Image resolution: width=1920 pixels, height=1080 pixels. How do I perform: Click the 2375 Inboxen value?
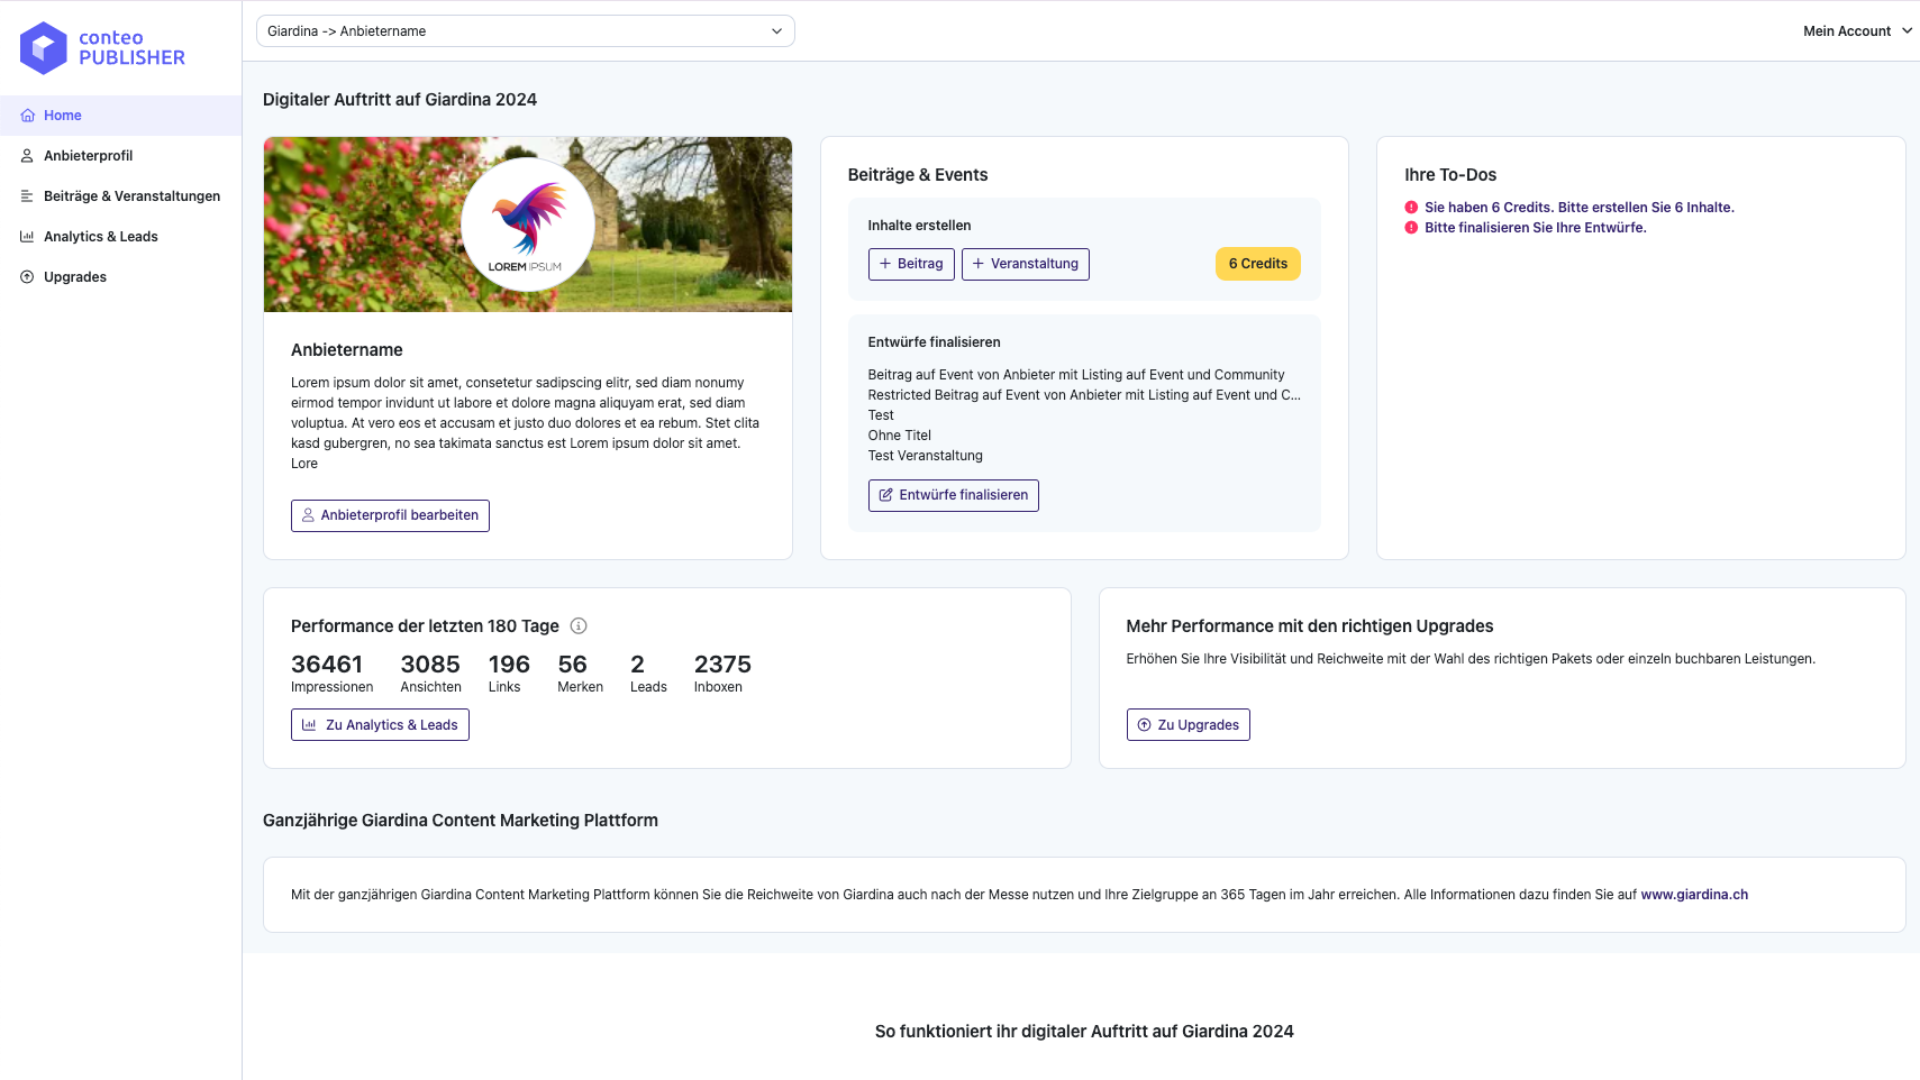722,664
